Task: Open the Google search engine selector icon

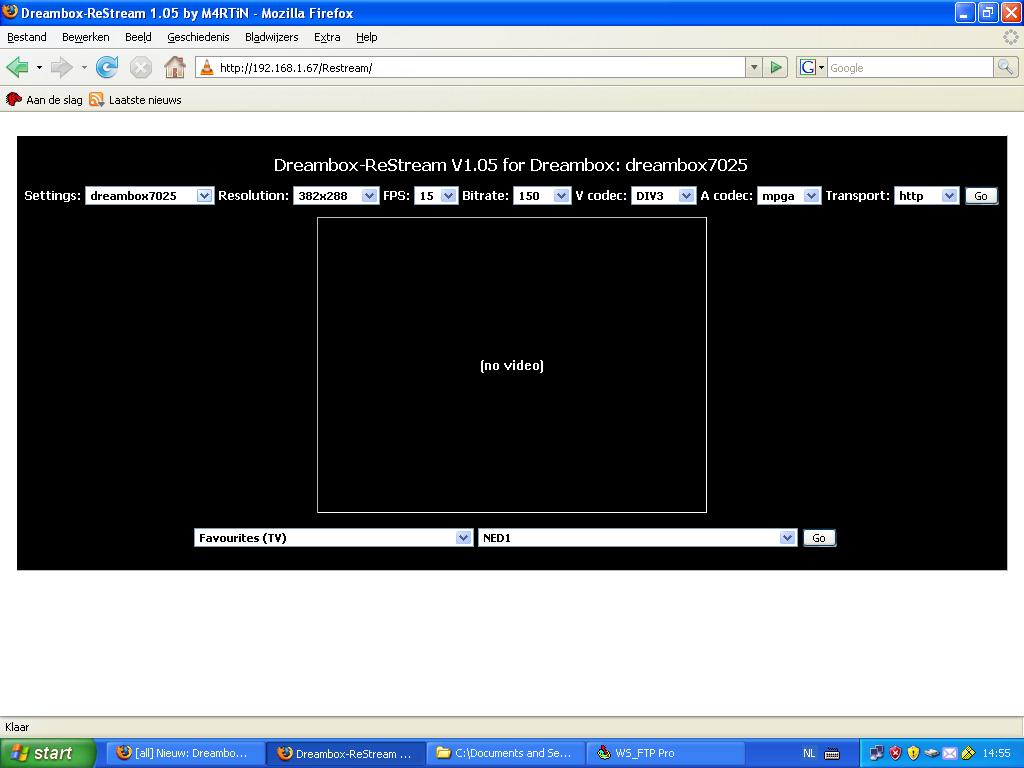Action: pos(812,67)
